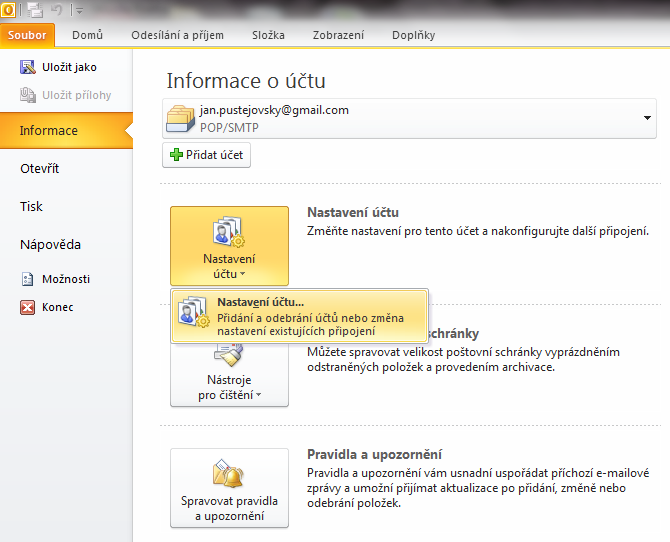Expand Nastavení účtu button dropdown arrow
Image resolution: width=670 pixels, height=542 pixels.
(x=243, y=274)
